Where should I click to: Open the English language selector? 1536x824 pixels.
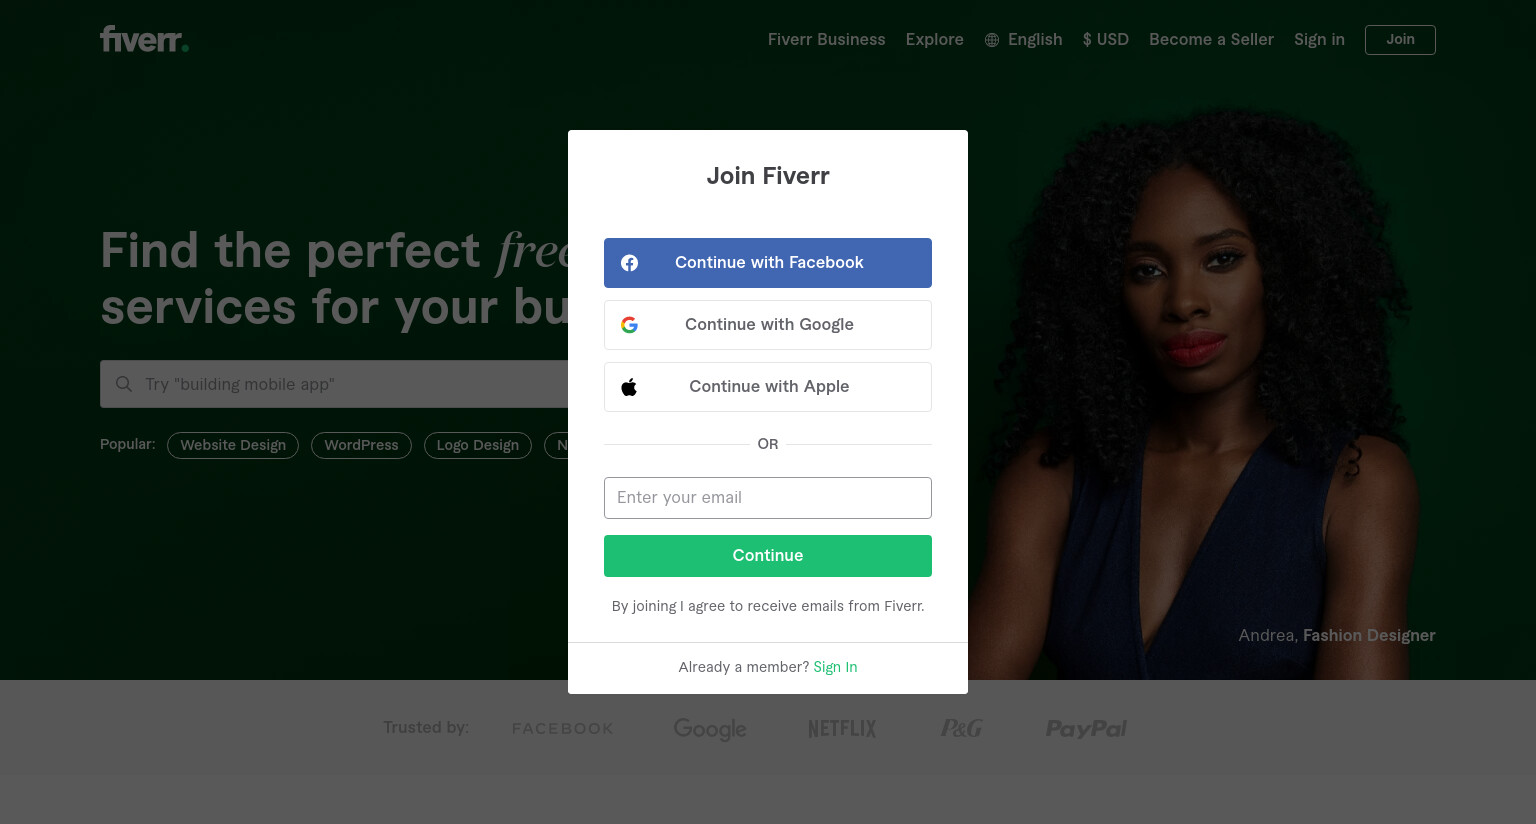[1024, 40]
